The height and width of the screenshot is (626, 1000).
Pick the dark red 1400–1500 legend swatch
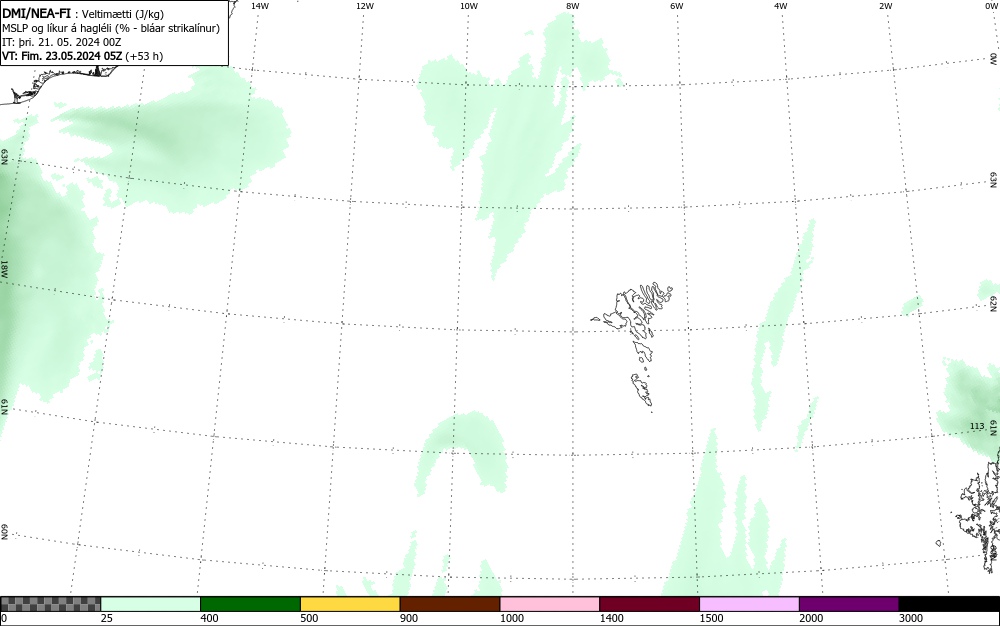coord(649,604)
